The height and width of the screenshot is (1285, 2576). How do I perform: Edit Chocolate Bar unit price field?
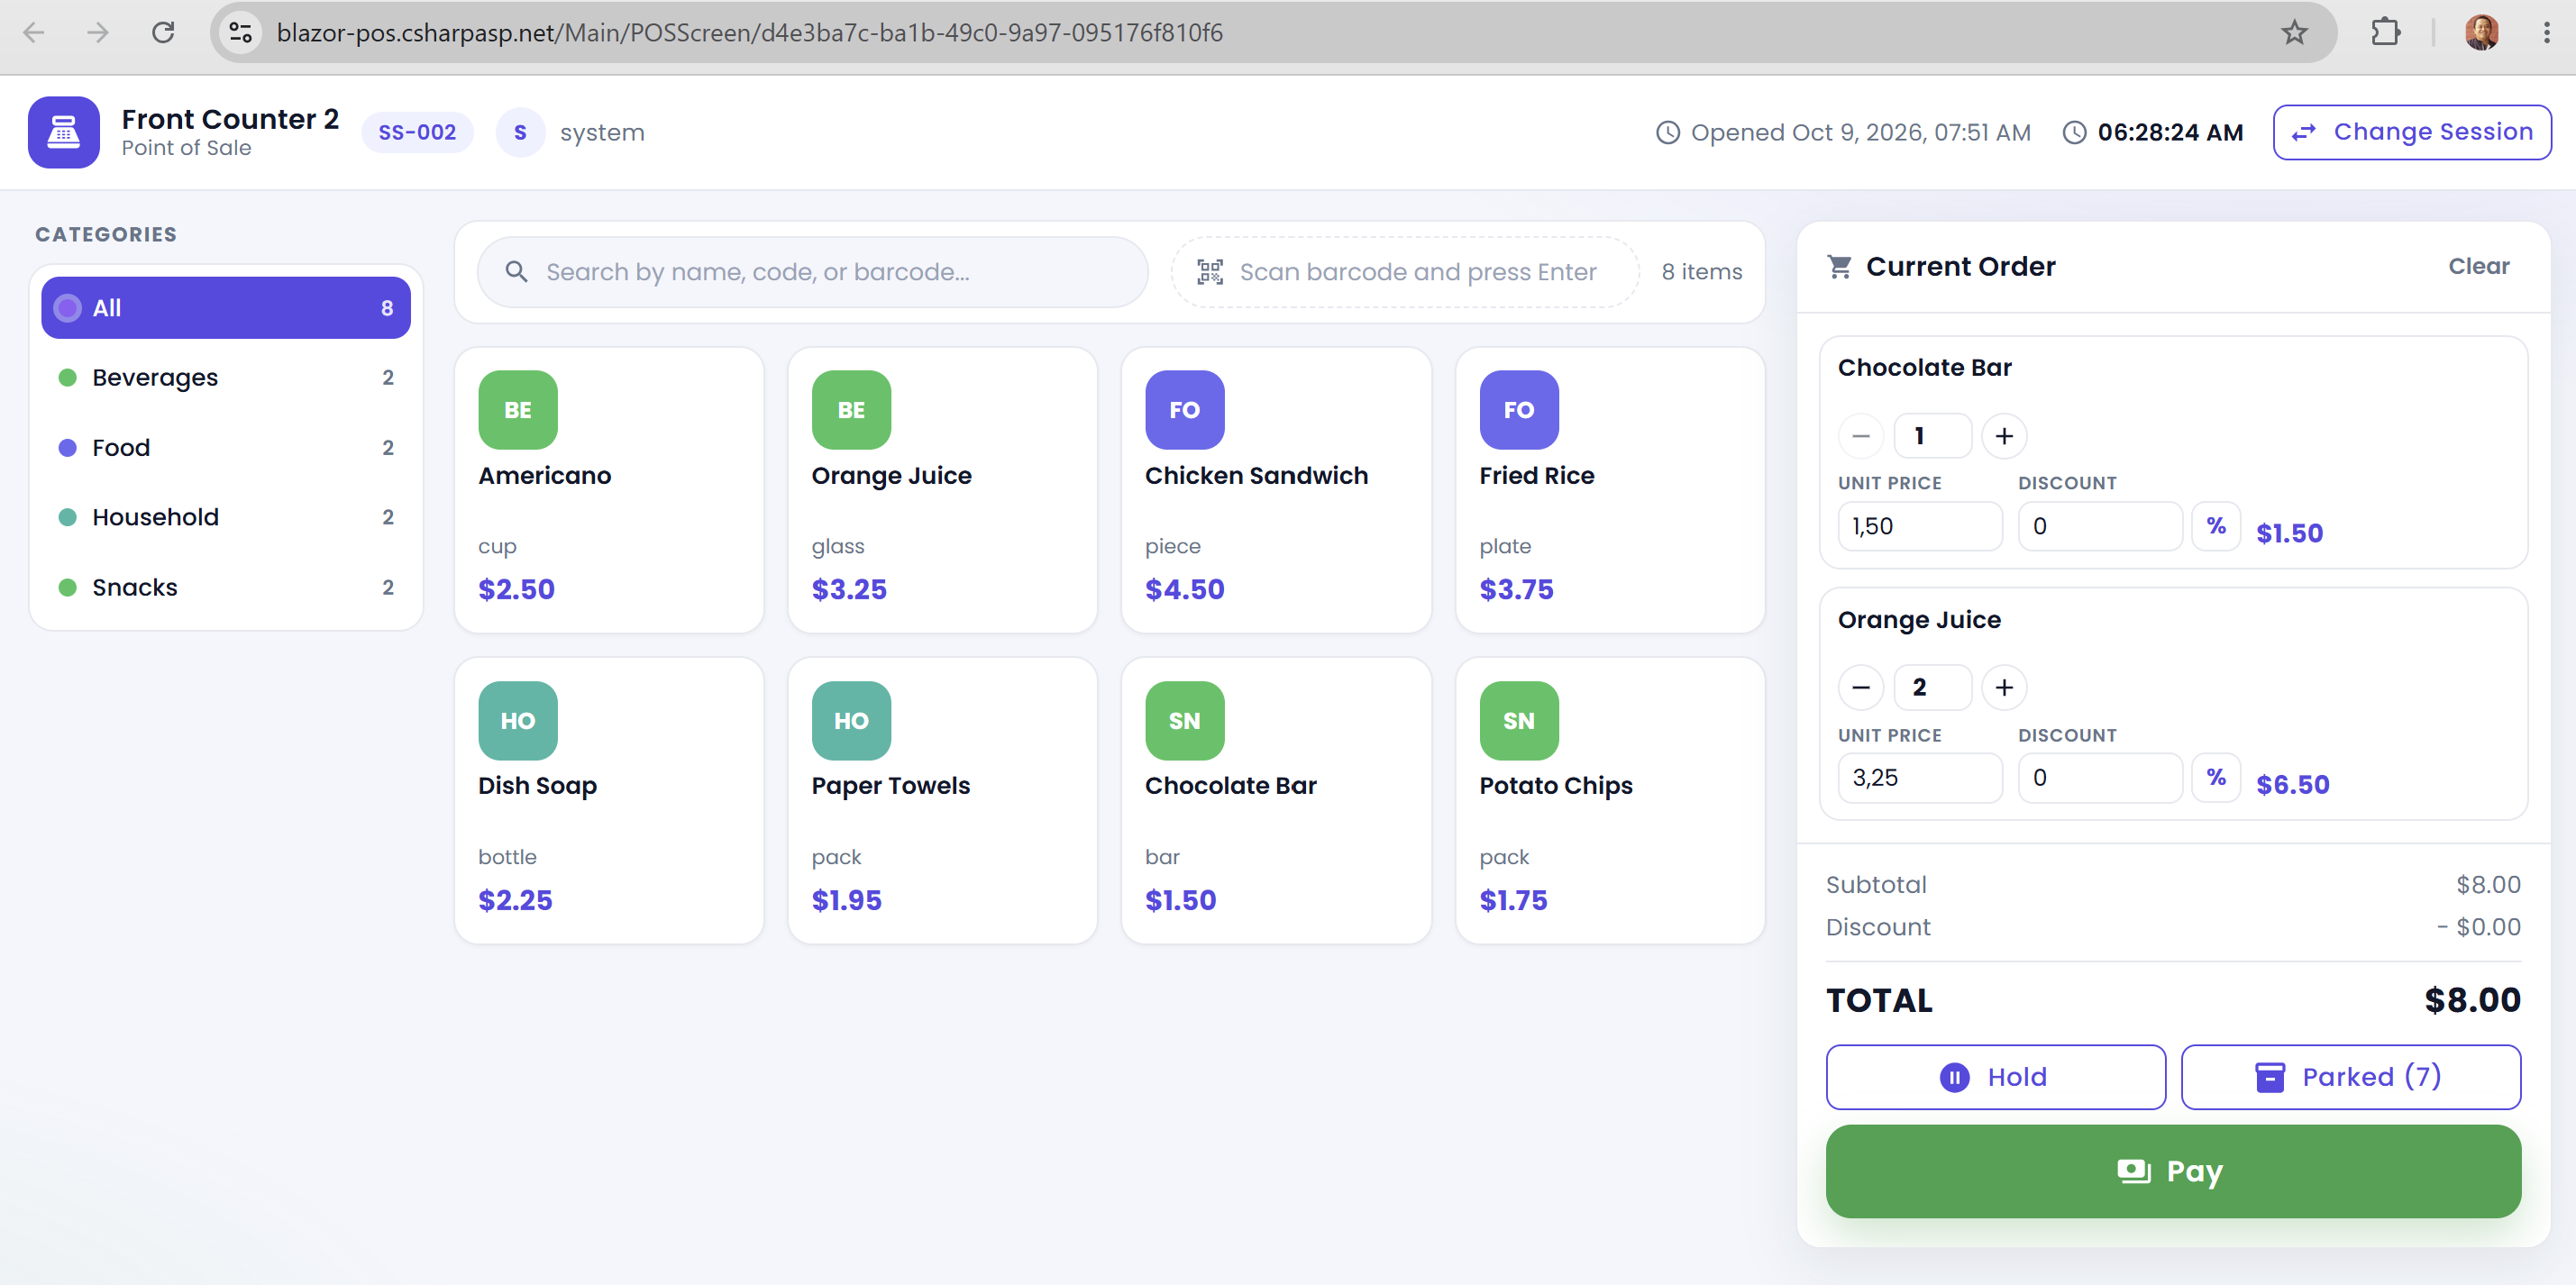(1920, 526)
